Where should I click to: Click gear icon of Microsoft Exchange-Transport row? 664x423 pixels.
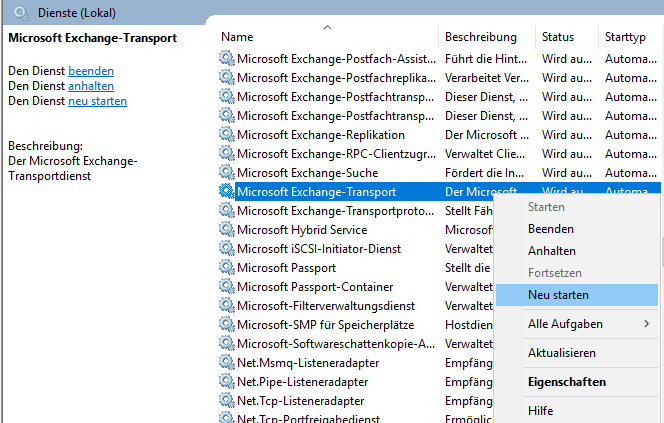click(x=227, y=192)
